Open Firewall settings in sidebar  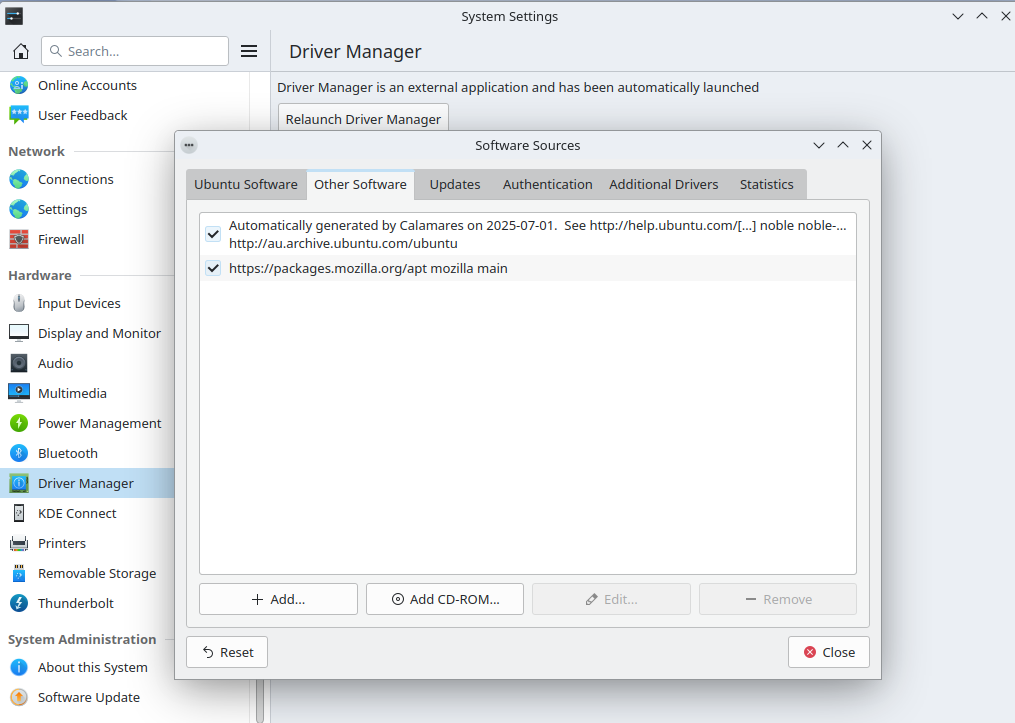[61, 239]
